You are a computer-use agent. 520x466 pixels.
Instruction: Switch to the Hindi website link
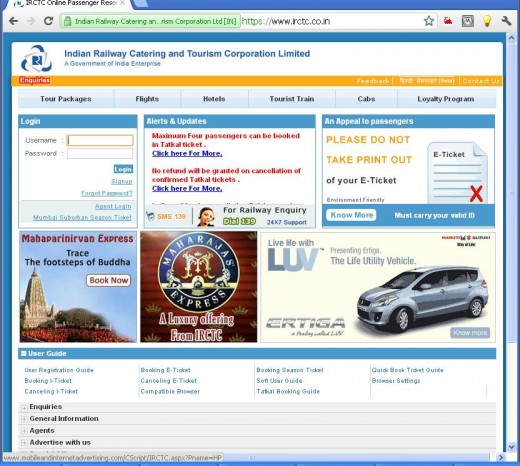click(x=426, y=81)
